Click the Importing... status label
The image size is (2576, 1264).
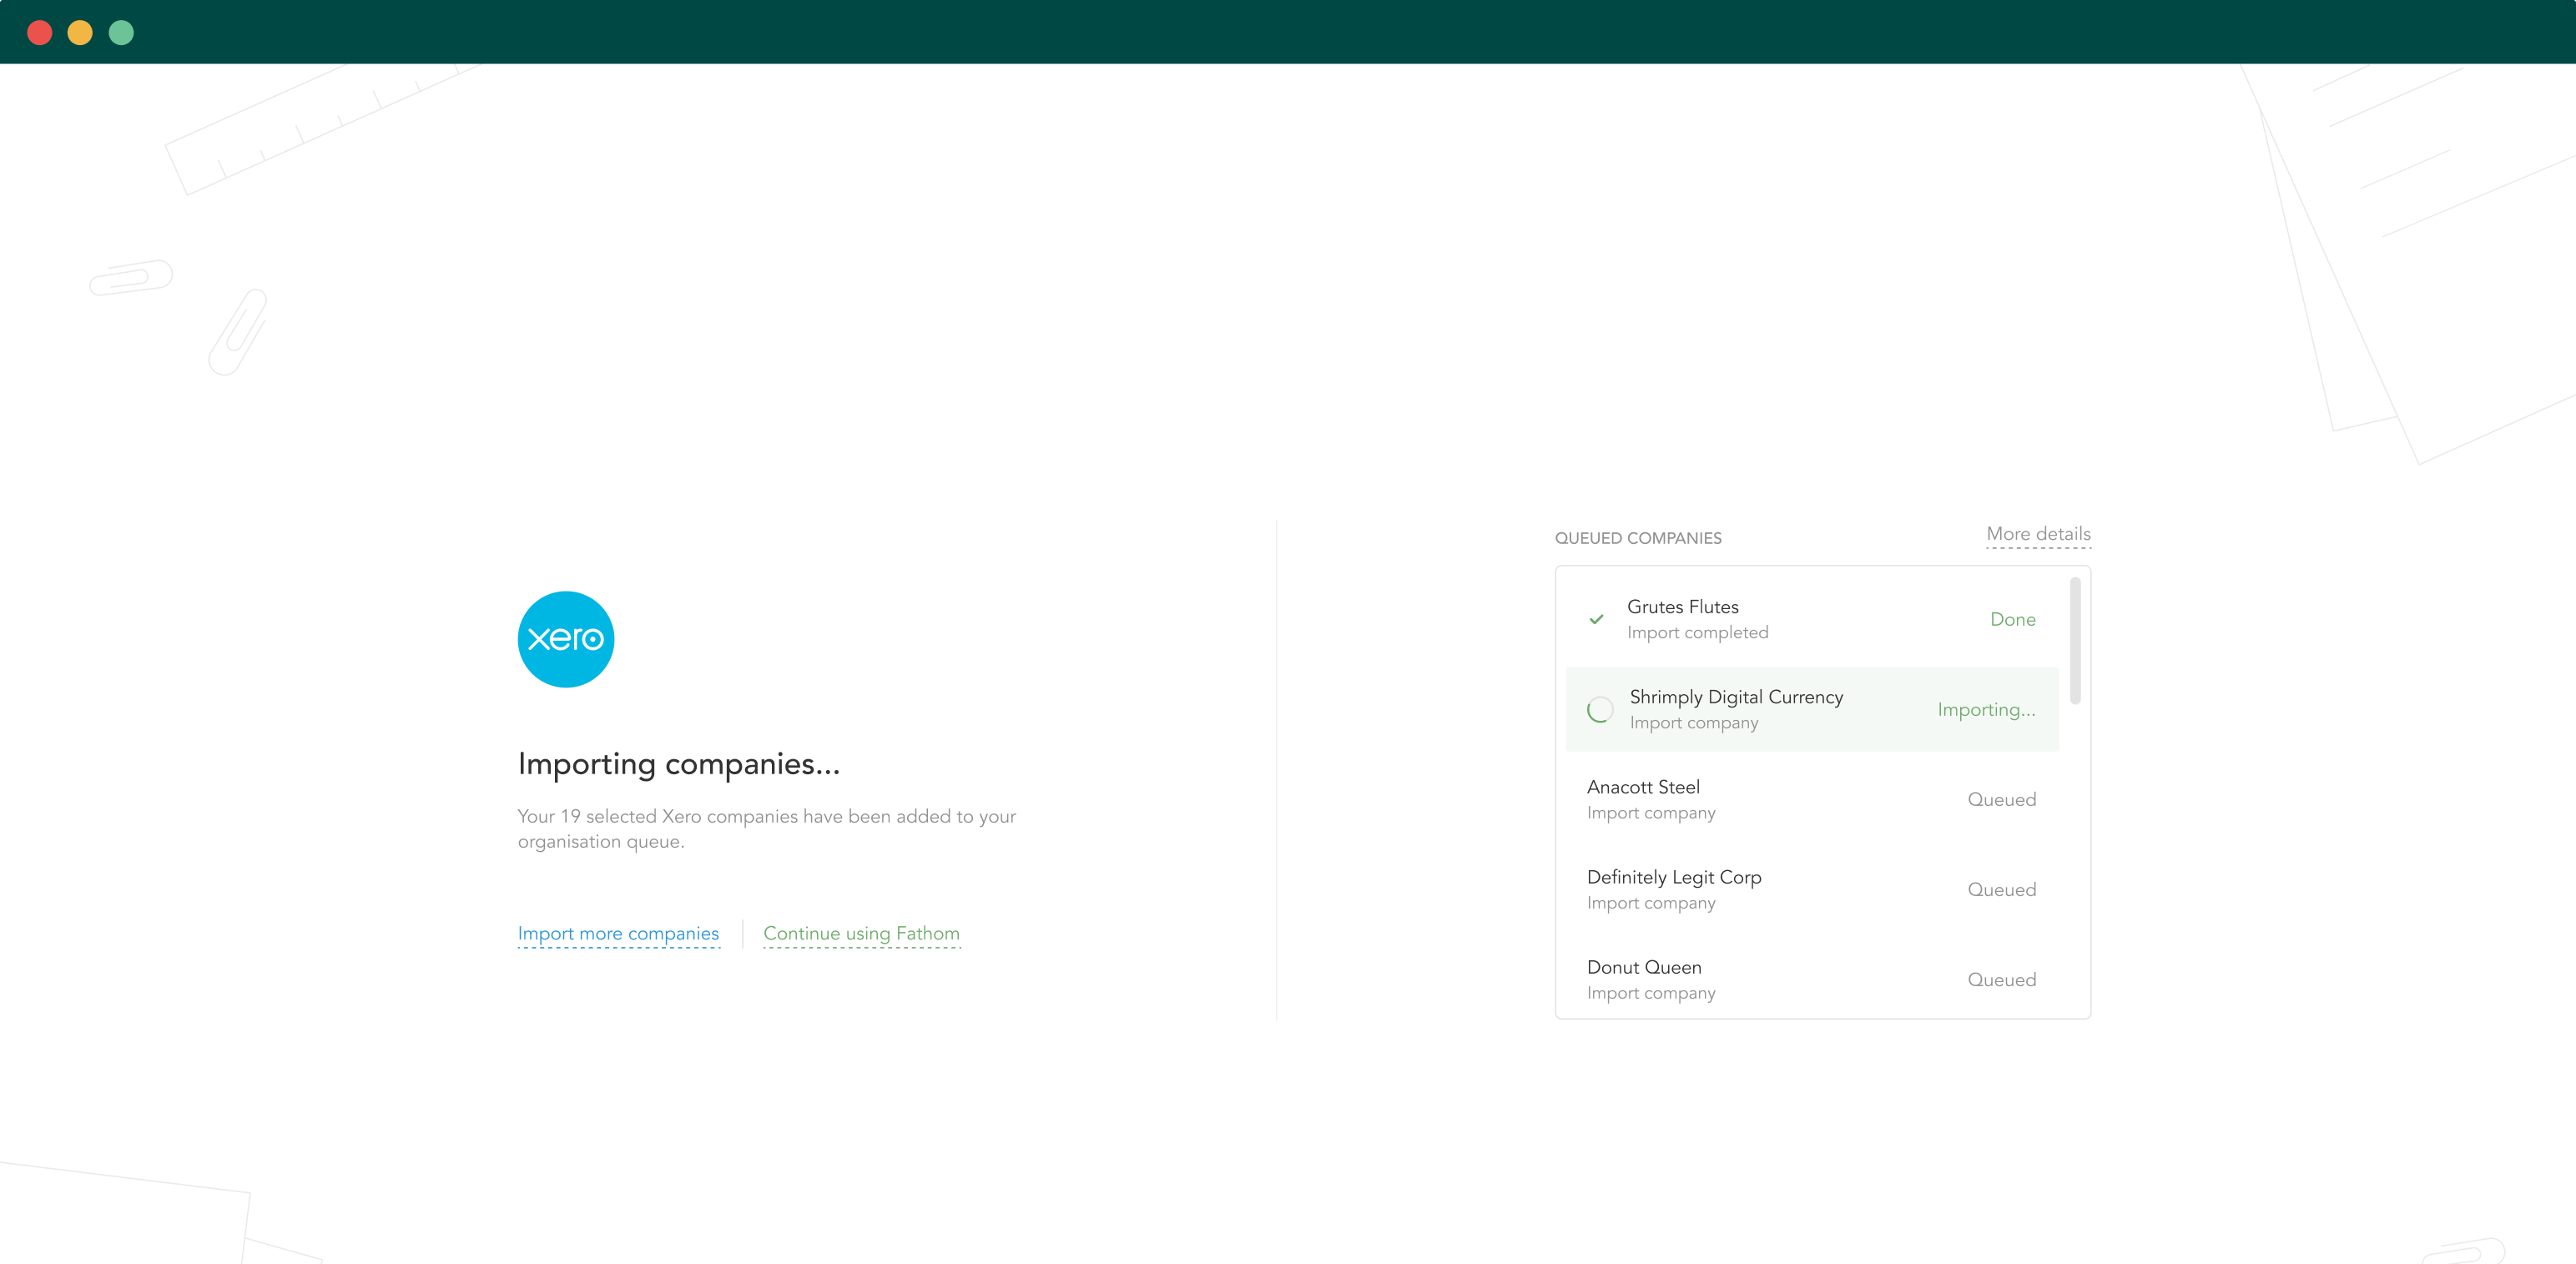tap(1985, 709)
